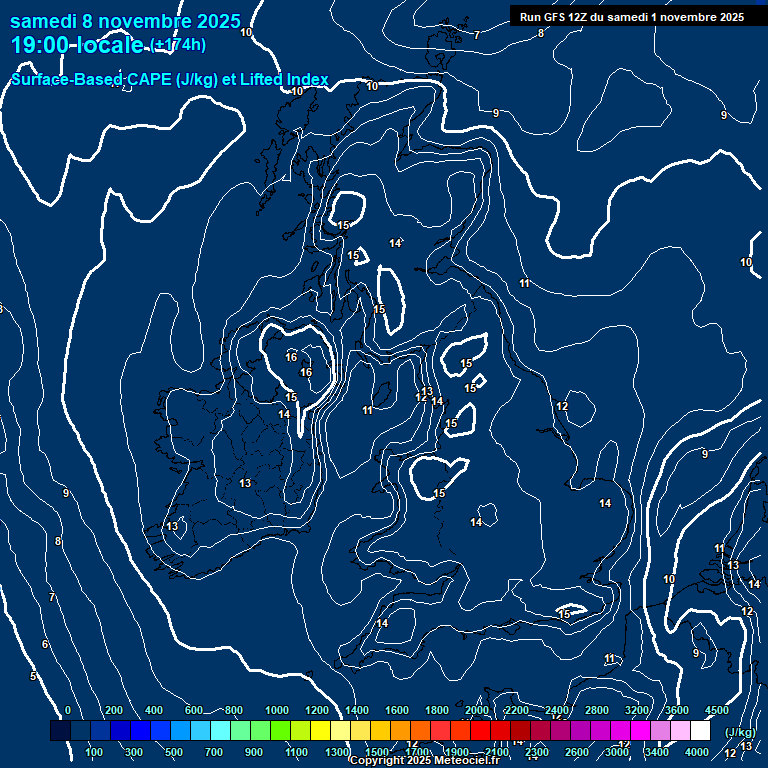Click the sky blue 500–600 legend swatch
768x768 pixels.
[x=180, y=730]
